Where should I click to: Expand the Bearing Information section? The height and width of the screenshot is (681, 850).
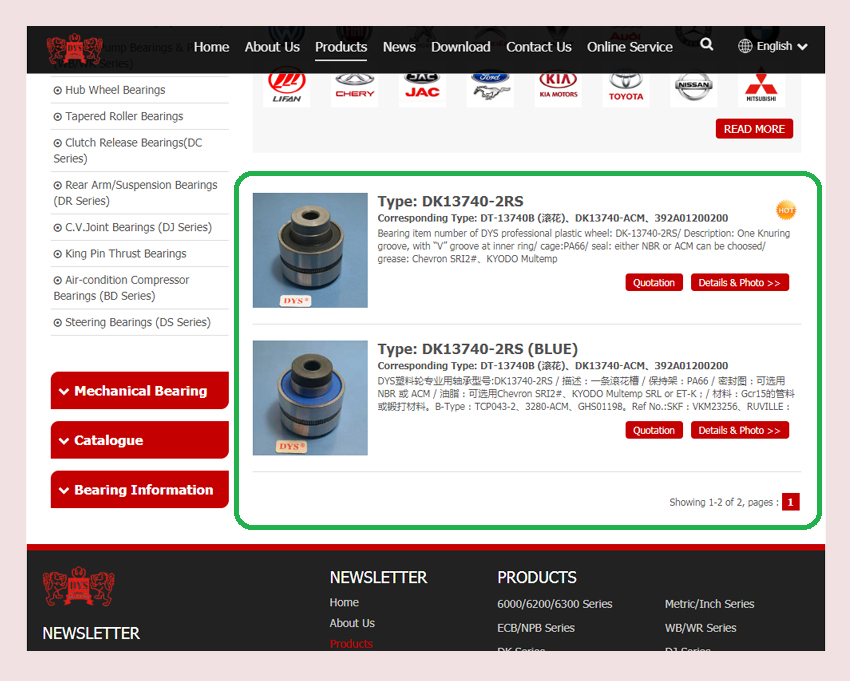140,490
